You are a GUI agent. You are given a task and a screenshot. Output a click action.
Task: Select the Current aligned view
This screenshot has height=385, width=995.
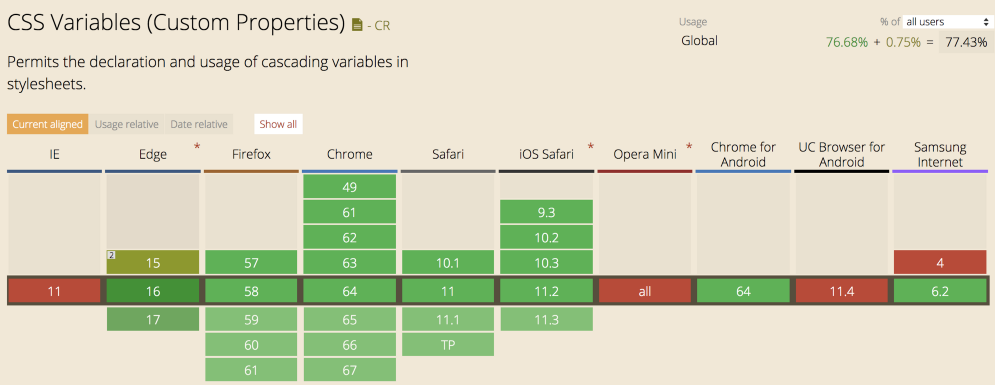[48, 124]
